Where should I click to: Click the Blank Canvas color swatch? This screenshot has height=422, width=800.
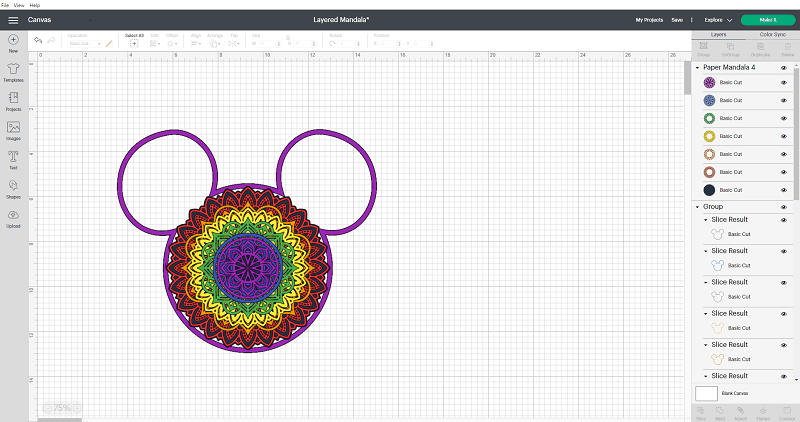pyautogui.click(x=706, y=393)
